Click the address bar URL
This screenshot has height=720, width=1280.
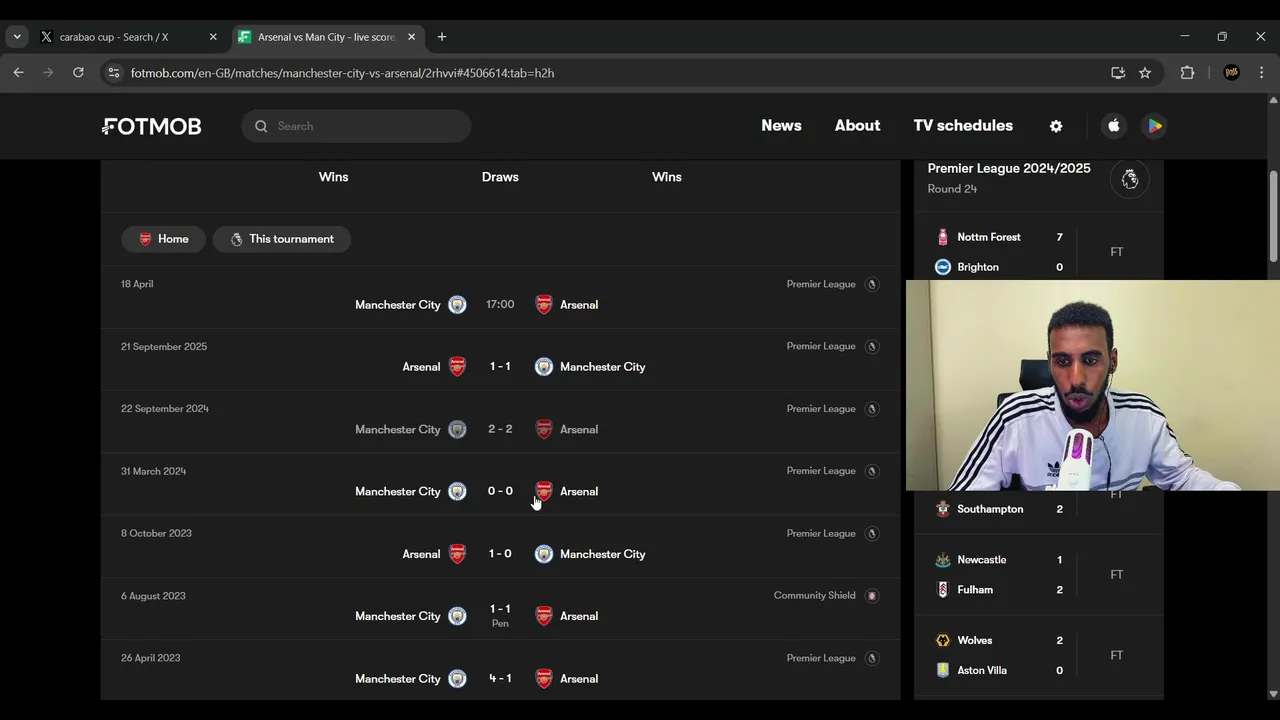click(x=342, y=73)
